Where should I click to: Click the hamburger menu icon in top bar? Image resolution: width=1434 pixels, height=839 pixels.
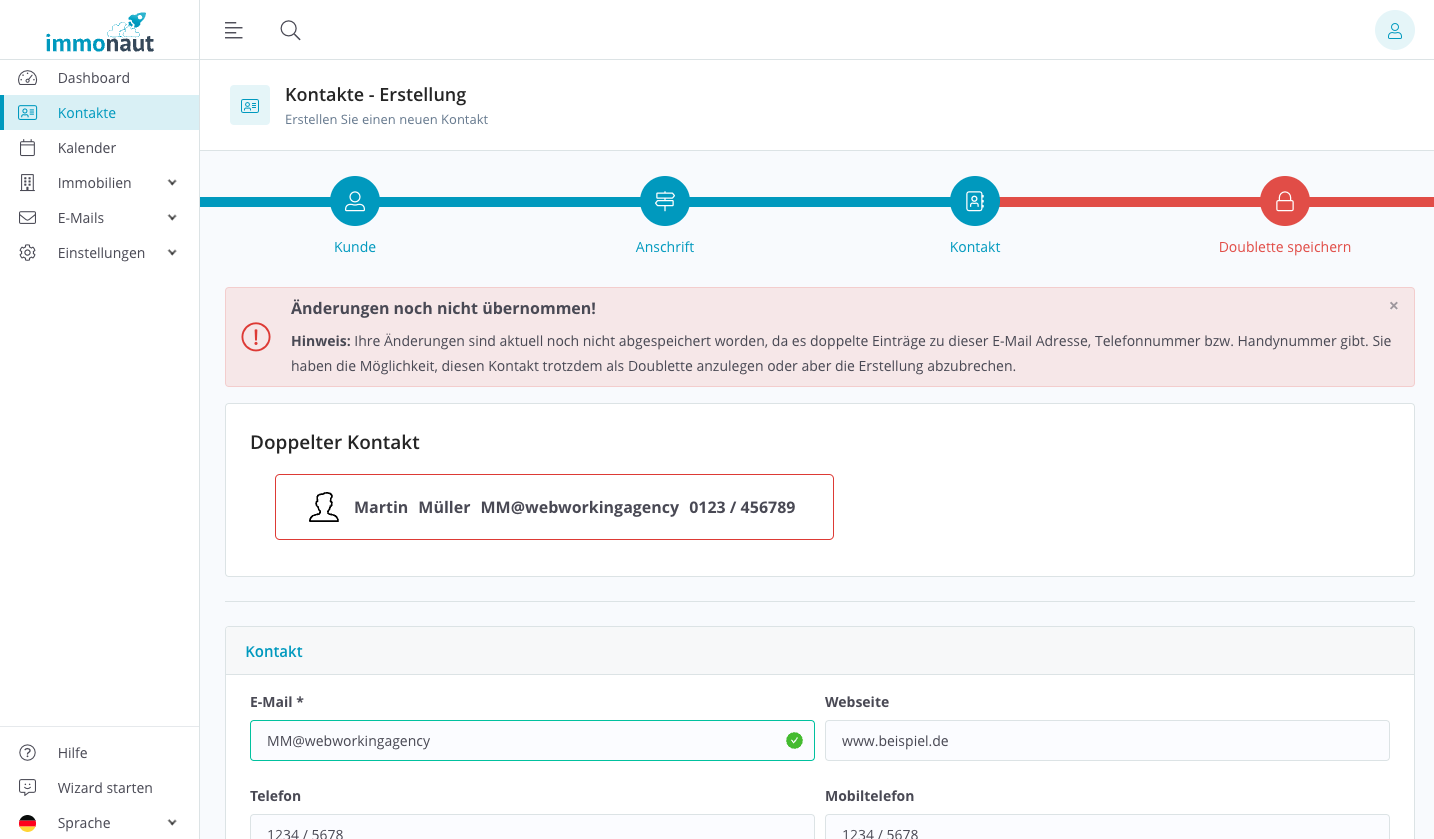point(234,30)
